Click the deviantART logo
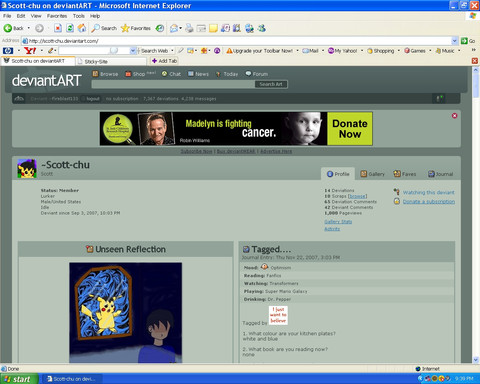The height and width of the screenshot is (384, 480). pos(47,81)
